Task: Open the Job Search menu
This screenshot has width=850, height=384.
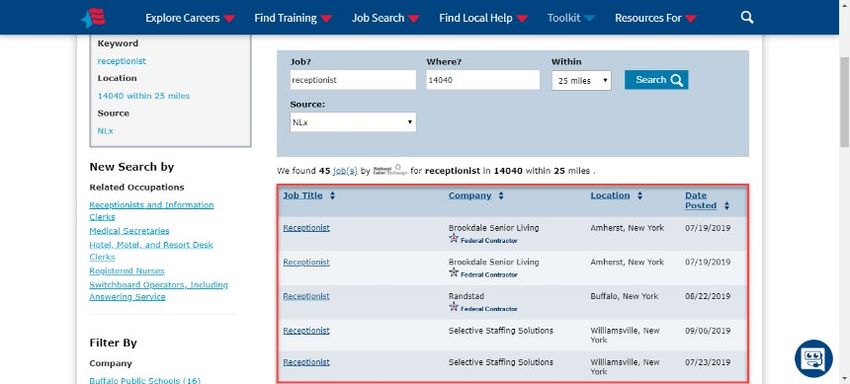Action: [386, 18]
